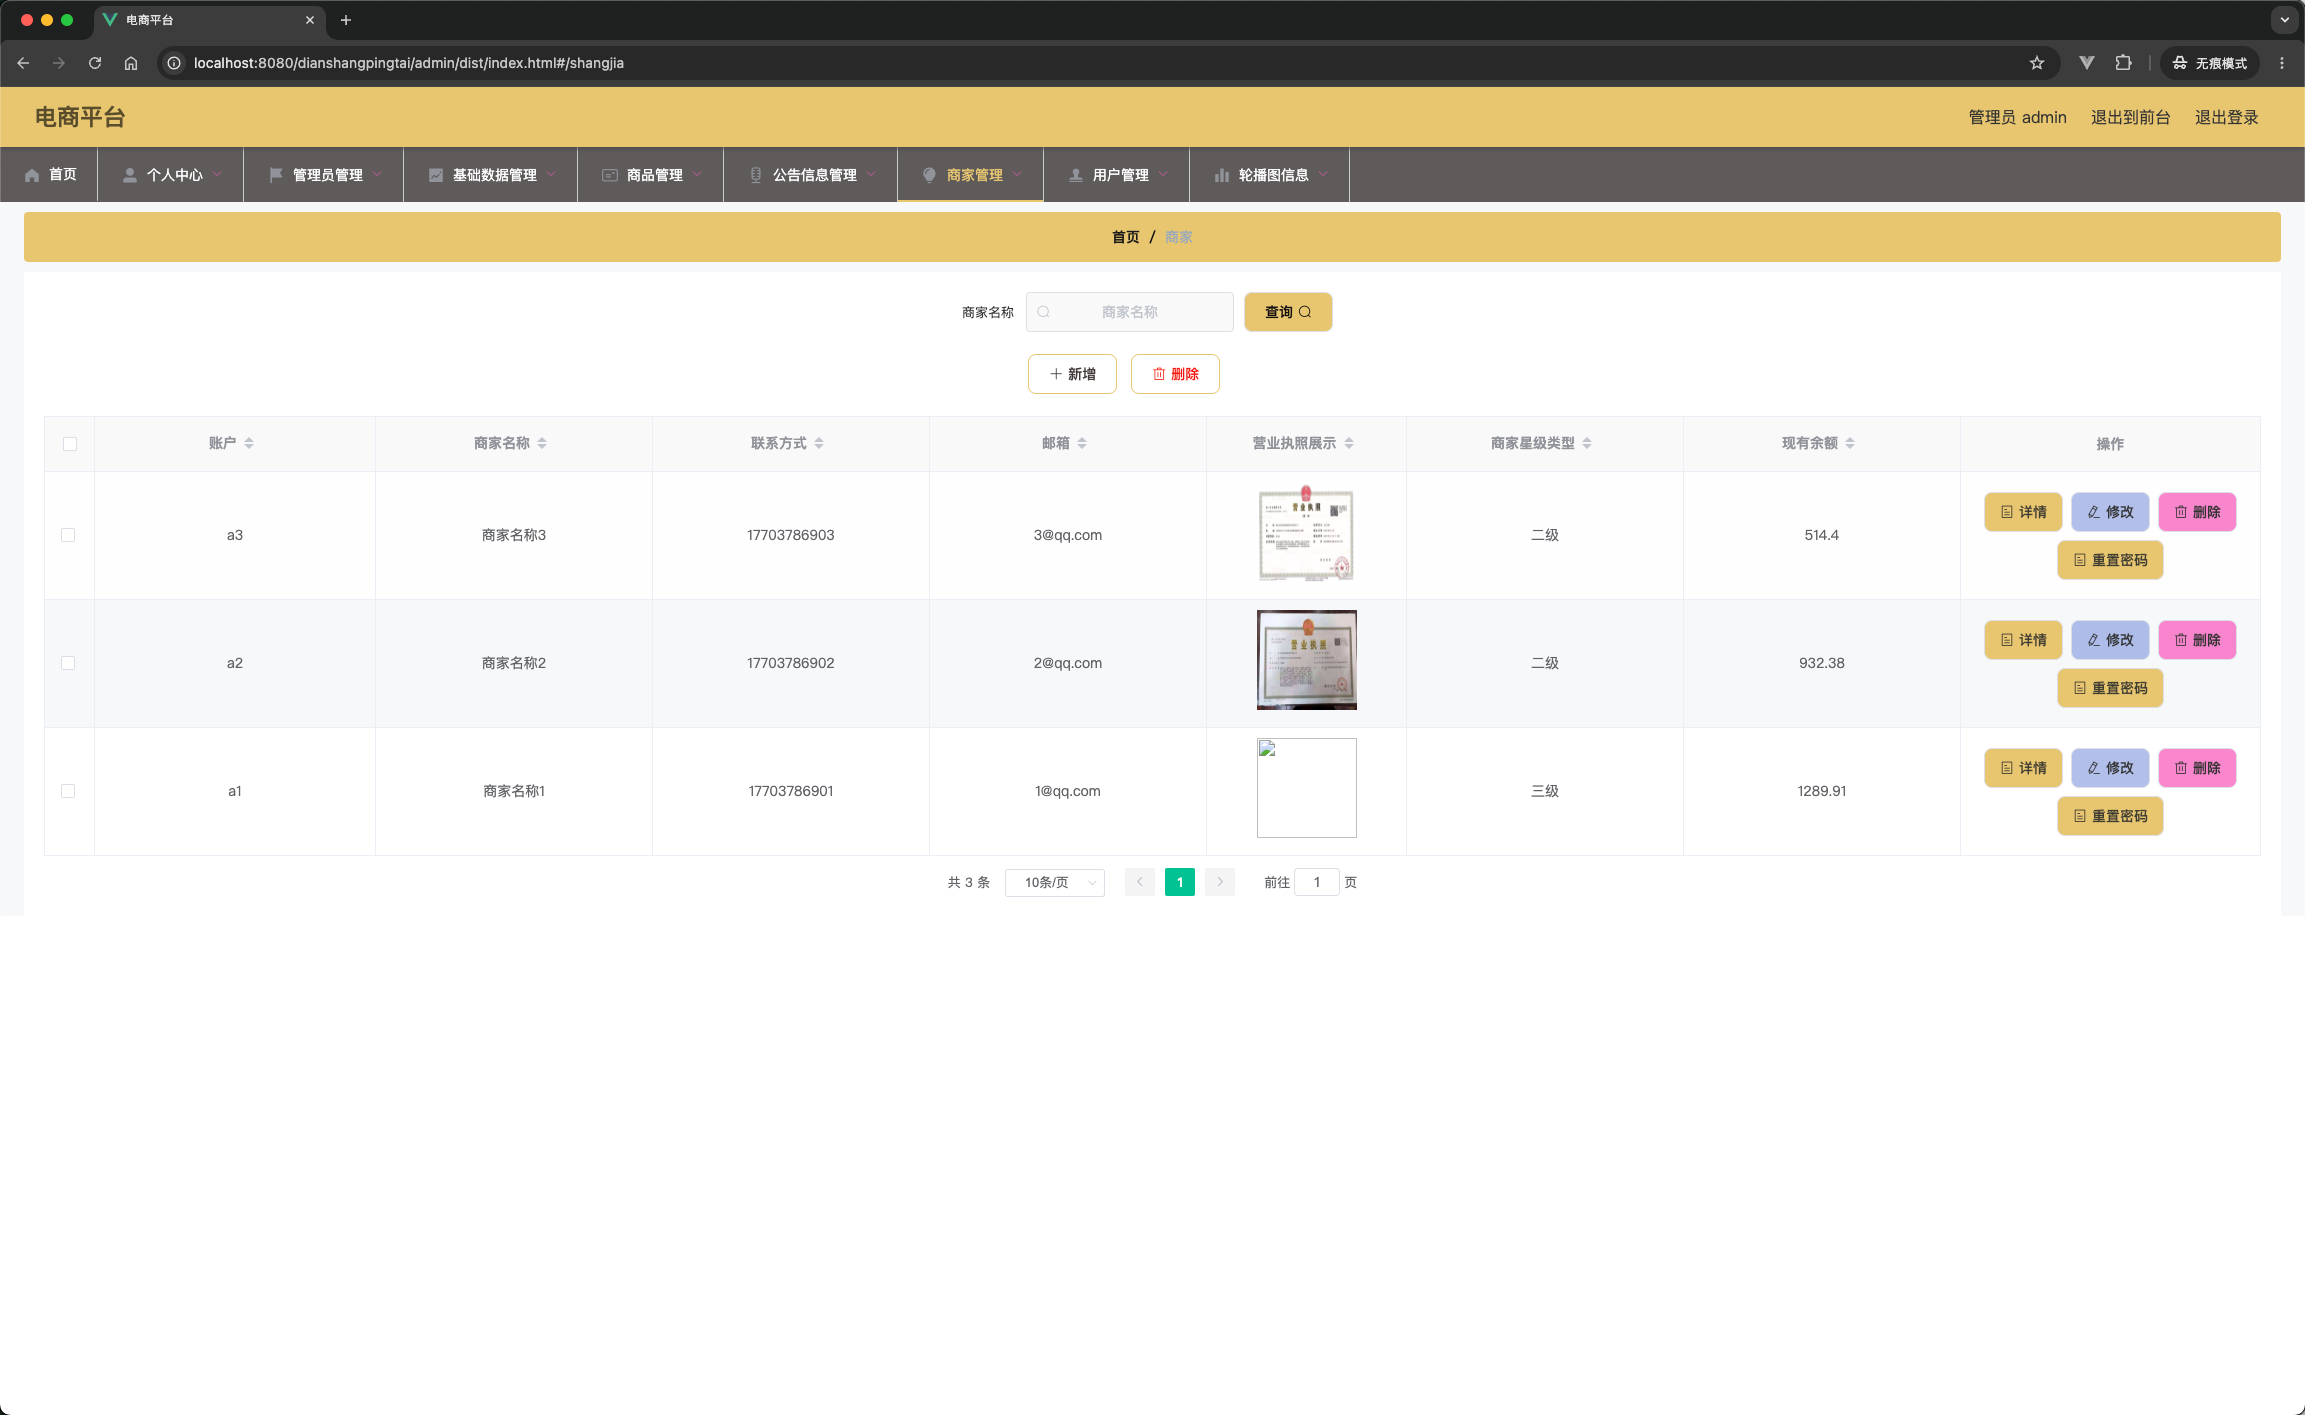Expand the 商家管理 menu
2305x1415 pixels.
pyautogui.click(x=971, y=175)
